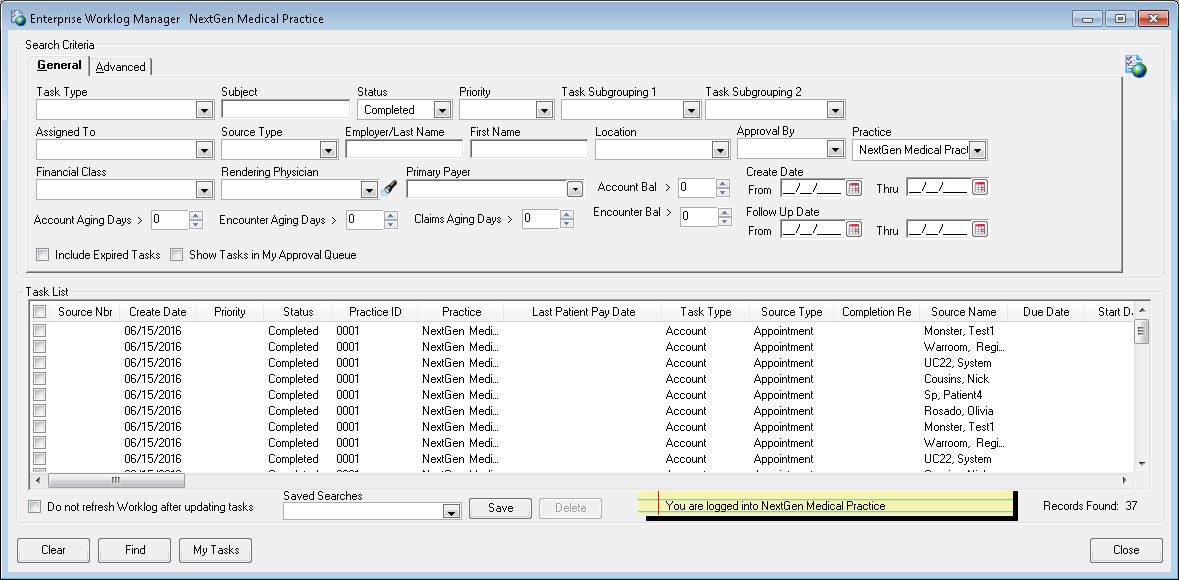Sort by Practice ID column header
This screenshot has height=580, width=1179.
click(374, 311)
